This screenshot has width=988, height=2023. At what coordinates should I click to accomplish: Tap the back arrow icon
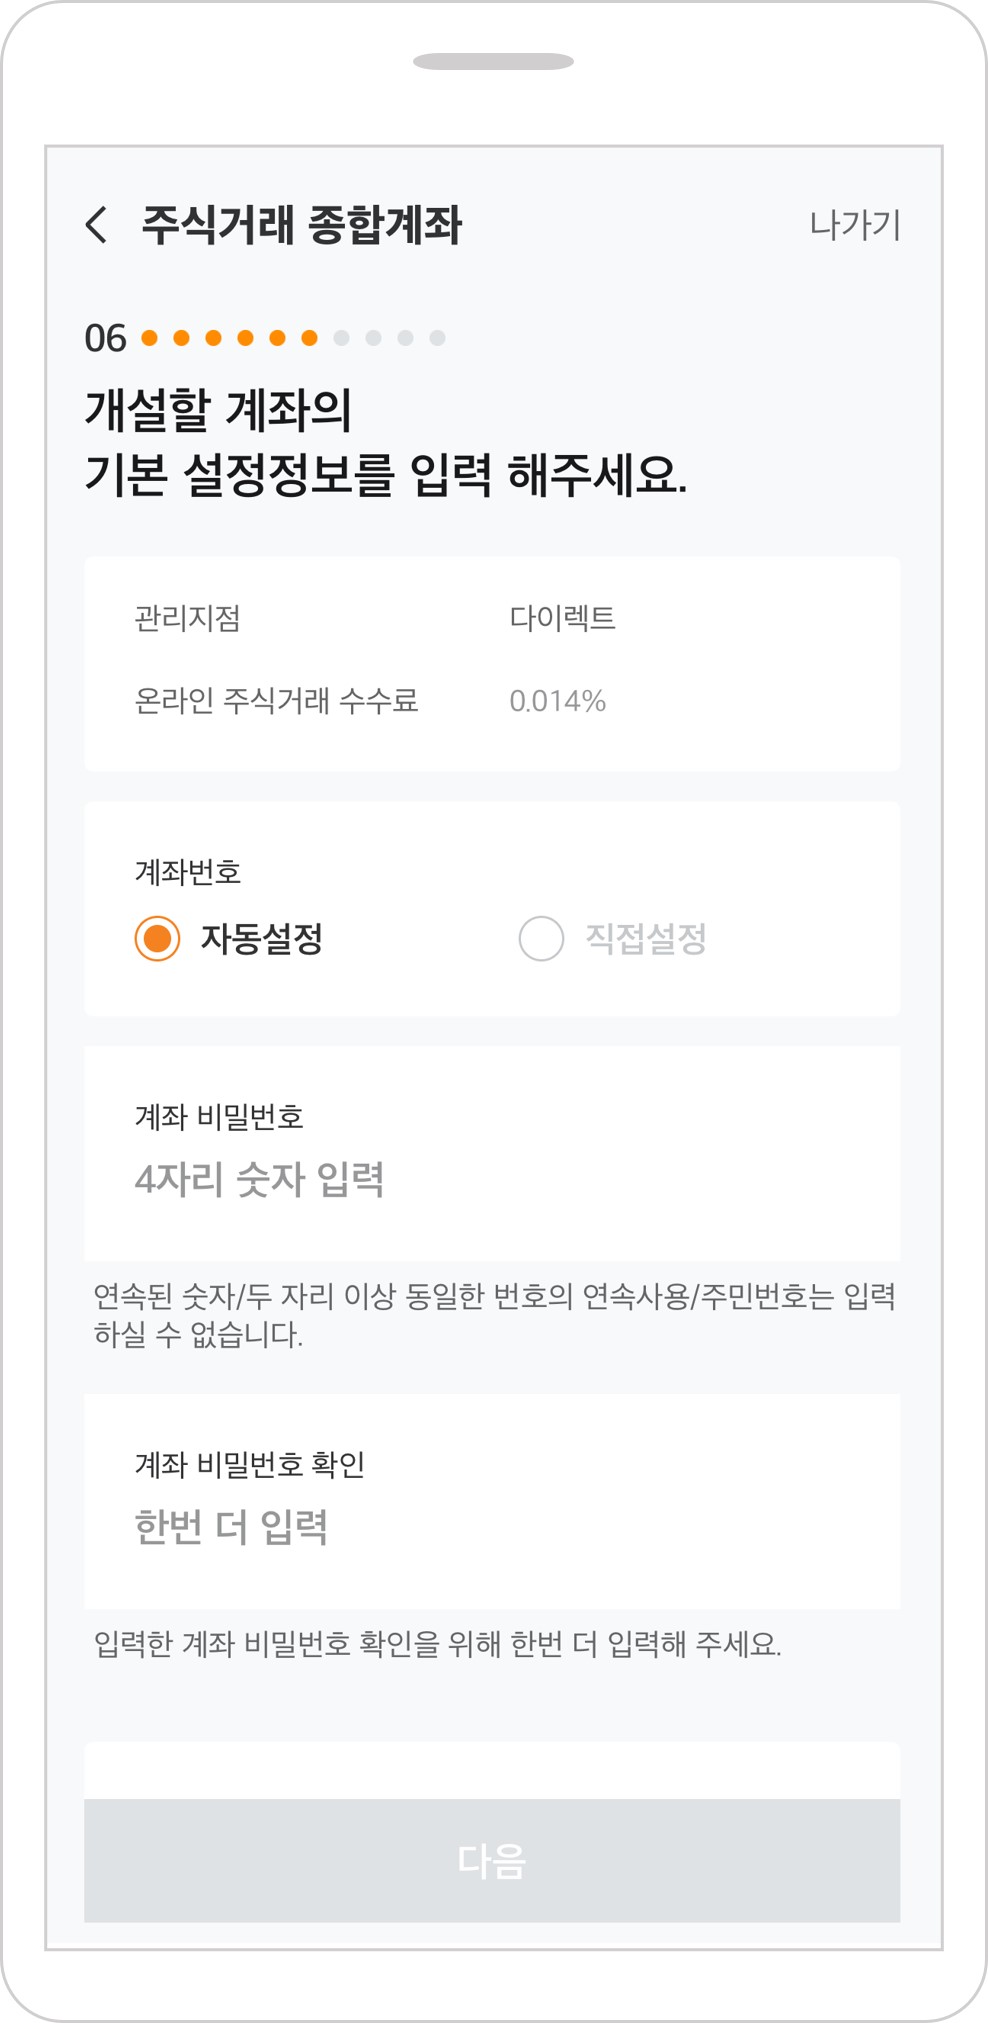tap(97, 225)
